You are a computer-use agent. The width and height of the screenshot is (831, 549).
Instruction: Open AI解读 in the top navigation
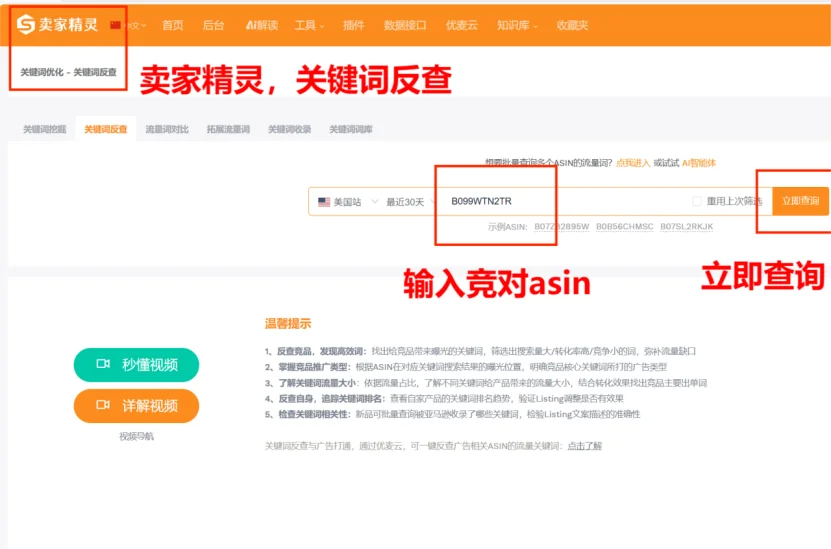click(262, 25)
